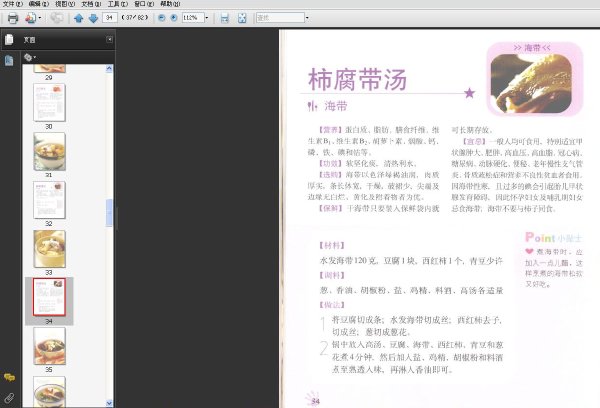The width and height of the screenshot is (600, 408).
Task: Click the Find search text field
Action: [x=280, y=18]
